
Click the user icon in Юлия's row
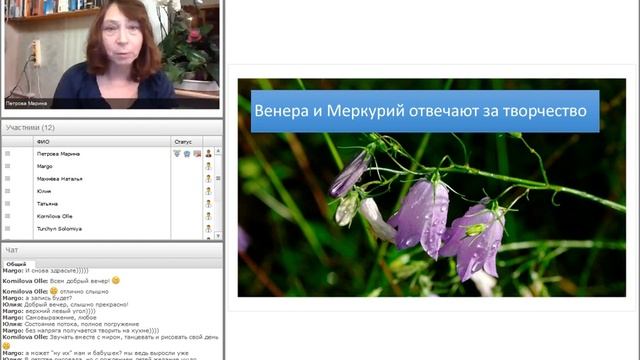point(209,191)
